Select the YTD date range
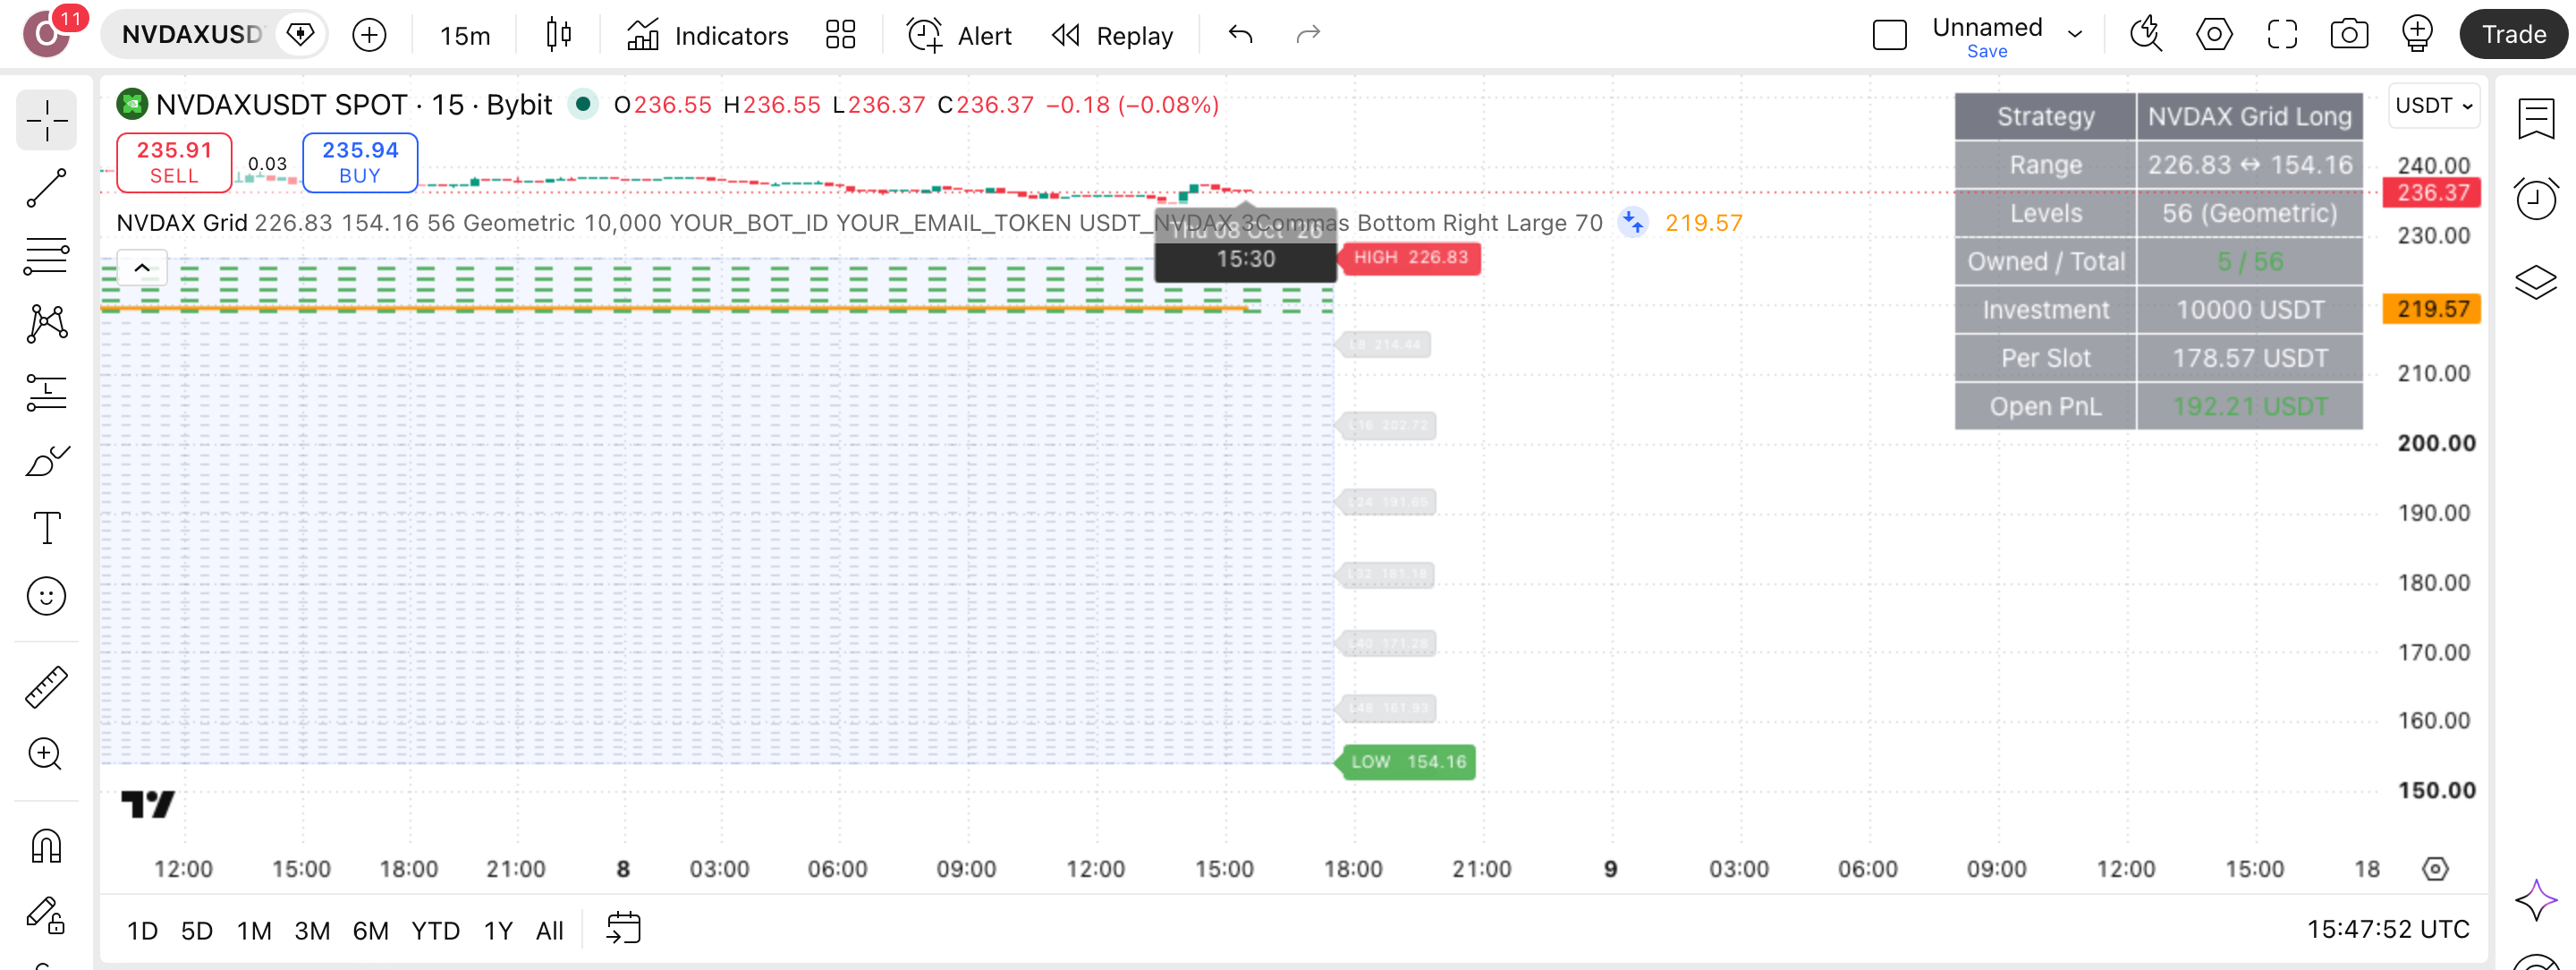The width and height of the screenshot is (2576, 970). pos(435,931)
